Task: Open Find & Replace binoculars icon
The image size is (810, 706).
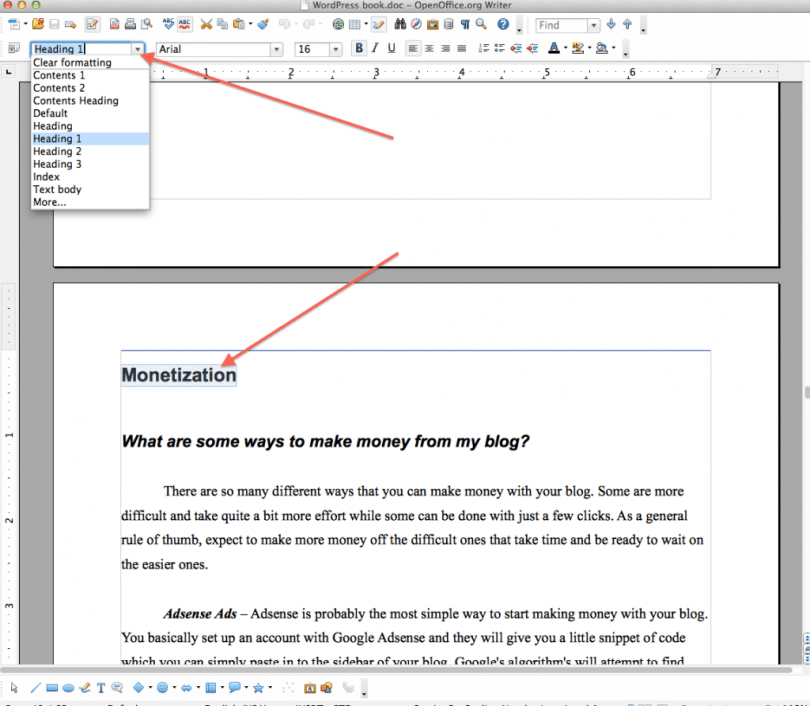Action: (400, 24)
